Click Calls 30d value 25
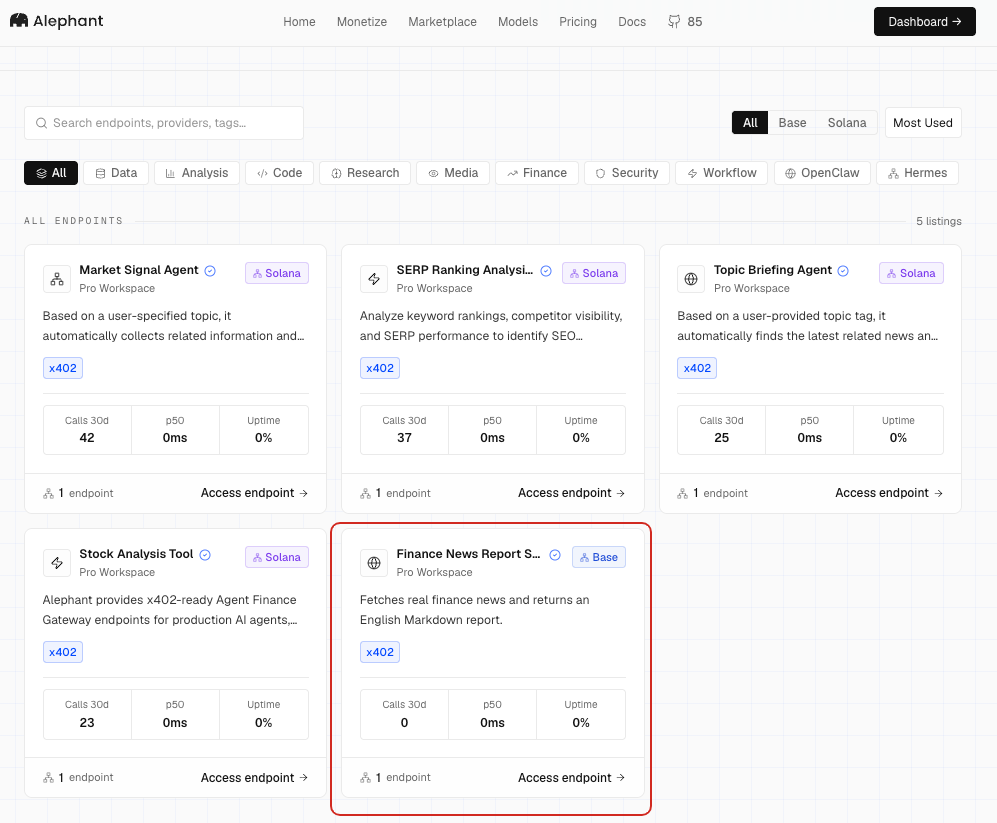This screenshot has width=997, height=823. point(721,438)
